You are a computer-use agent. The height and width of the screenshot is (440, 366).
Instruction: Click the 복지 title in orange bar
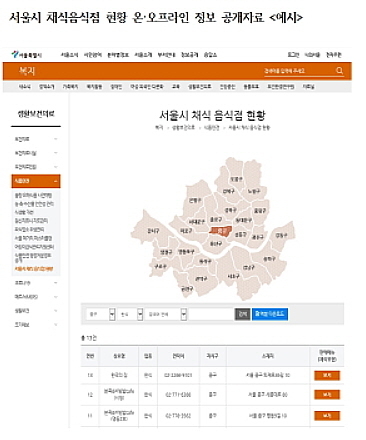point(27,71)
